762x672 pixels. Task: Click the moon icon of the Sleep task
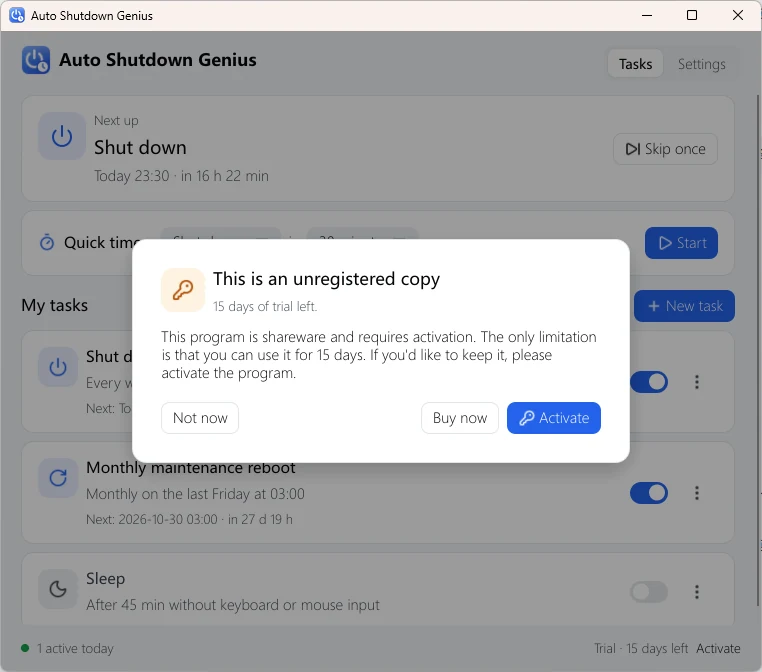tap(58, 589)
